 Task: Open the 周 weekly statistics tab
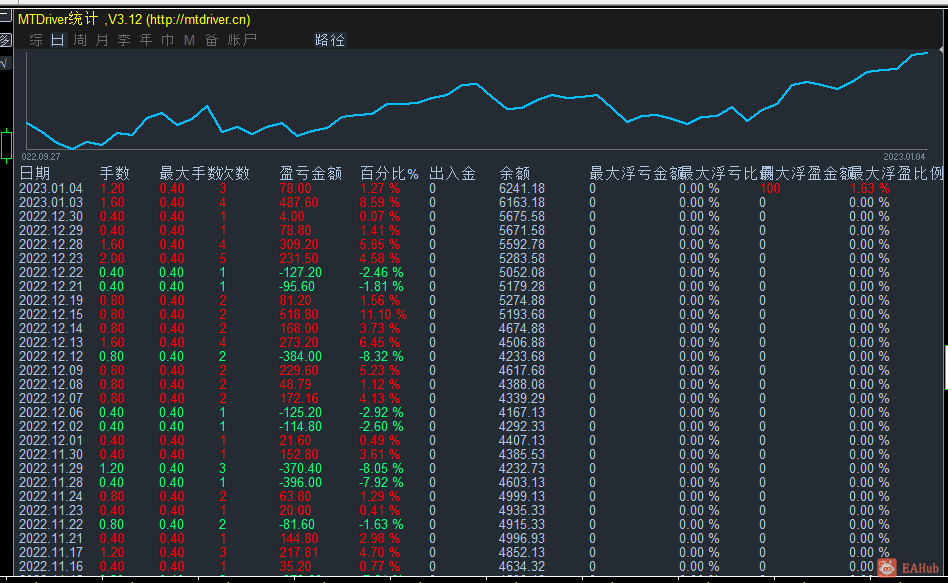point(79,40)
